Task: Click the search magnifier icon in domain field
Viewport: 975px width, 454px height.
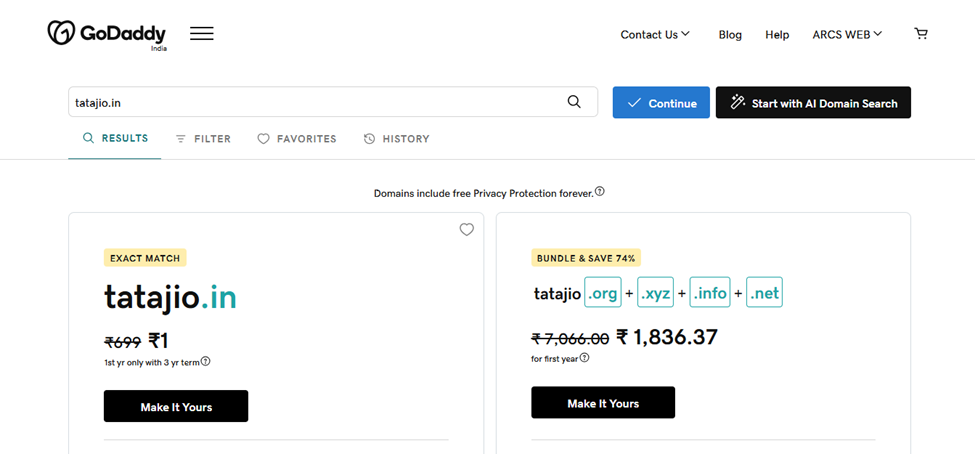Action: point(574,102)
